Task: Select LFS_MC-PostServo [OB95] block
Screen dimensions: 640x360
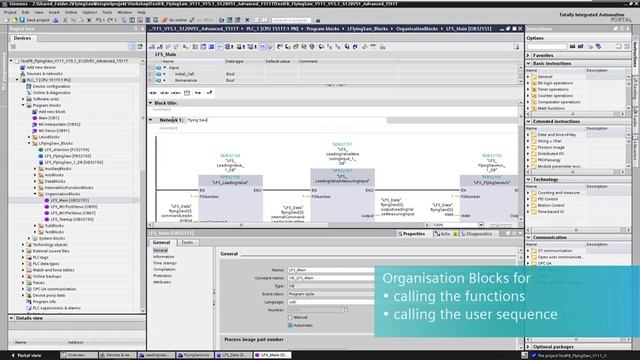Action: click(73, 207)
